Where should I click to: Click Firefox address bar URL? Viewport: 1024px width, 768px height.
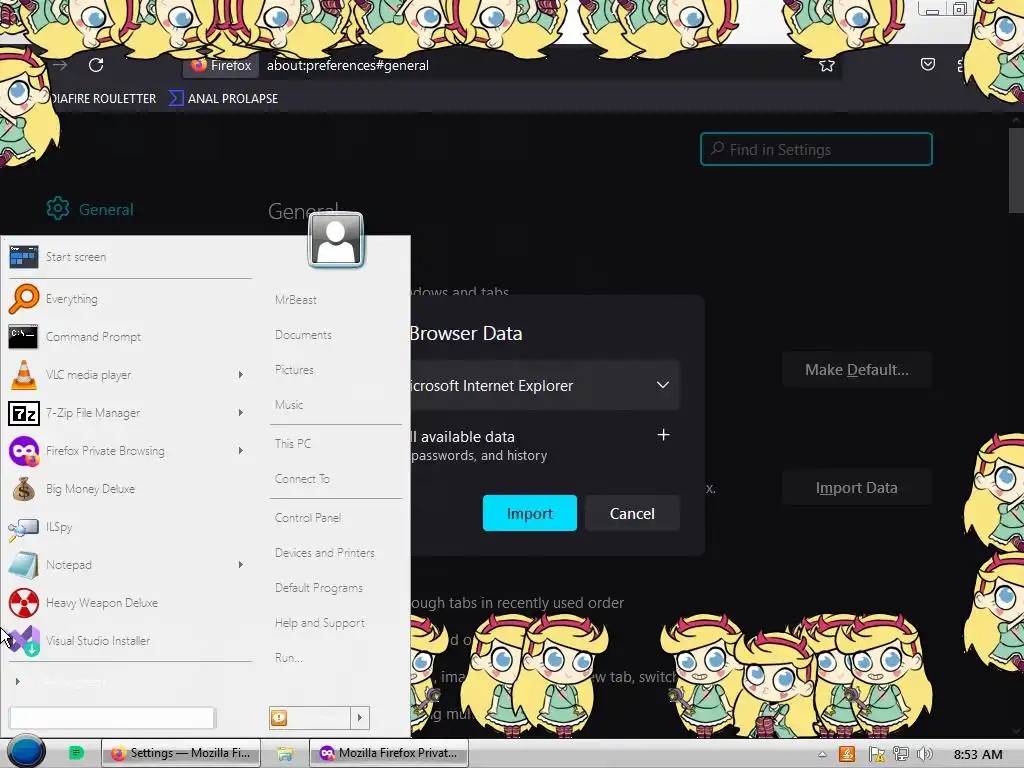(347, 65)
